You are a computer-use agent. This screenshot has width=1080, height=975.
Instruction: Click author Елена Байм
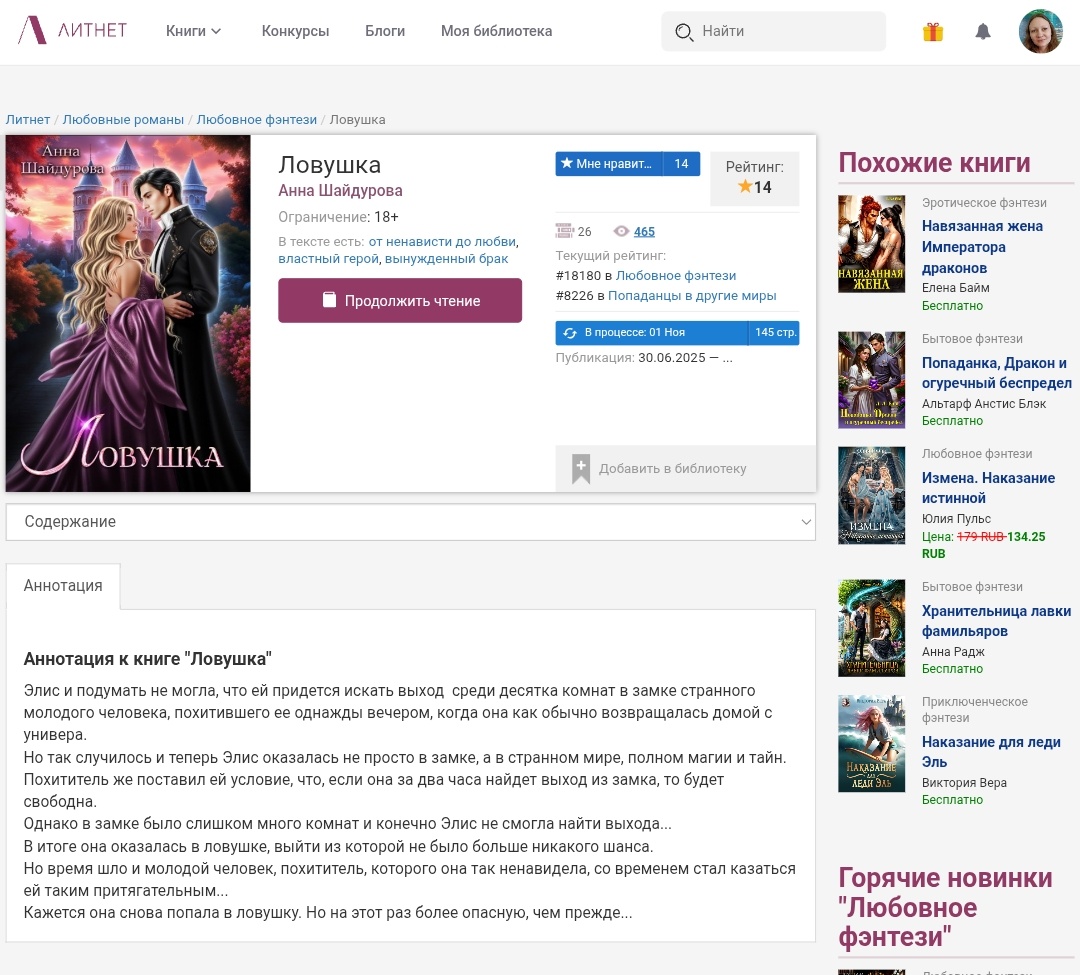point(955,288)
